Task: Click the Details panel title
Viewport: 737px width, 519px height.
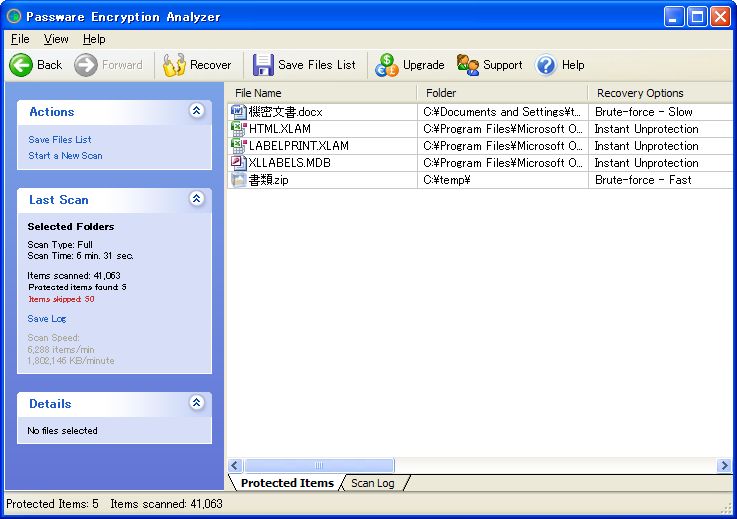Action: [x=50, y=404]
